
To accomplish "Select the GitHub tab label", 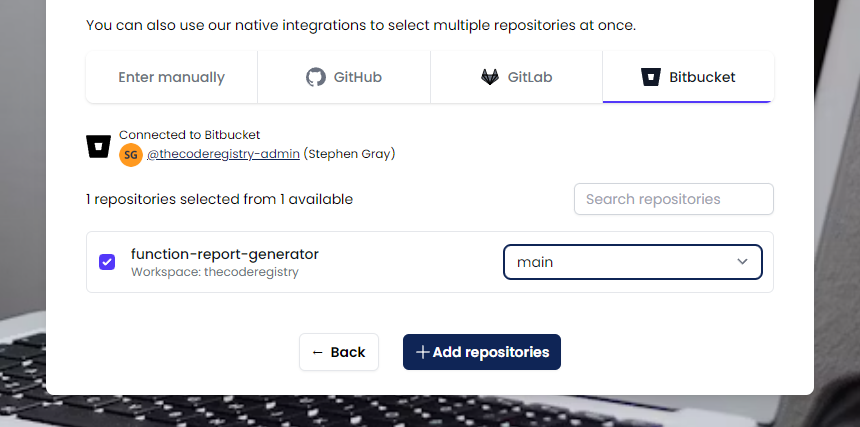I will point(358,77).
